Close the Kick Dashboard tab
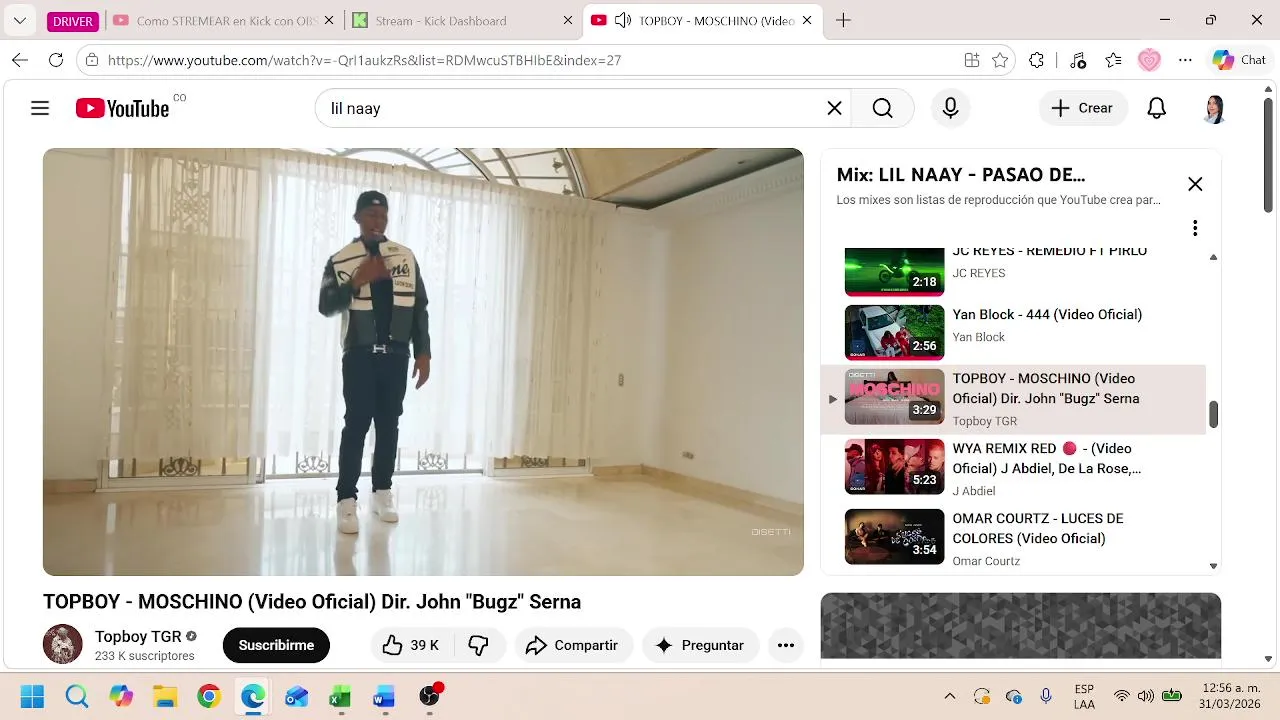 pyautogui.click(x=568, y=20)
